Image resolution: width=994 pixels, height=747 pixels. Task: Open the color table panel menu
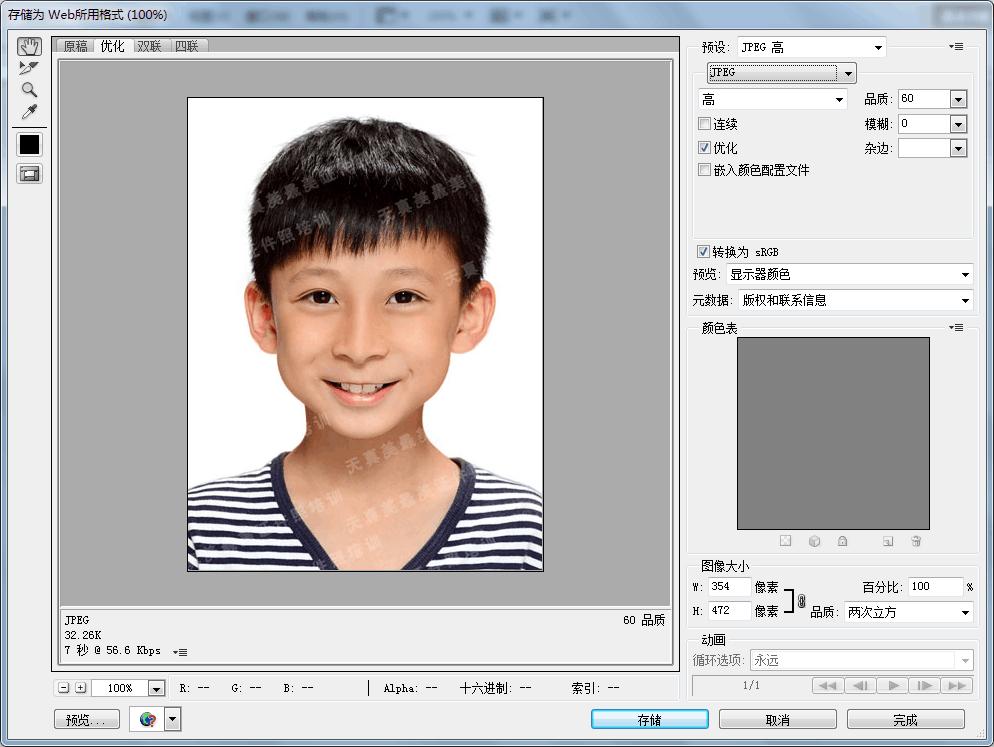tap(956, 327)
